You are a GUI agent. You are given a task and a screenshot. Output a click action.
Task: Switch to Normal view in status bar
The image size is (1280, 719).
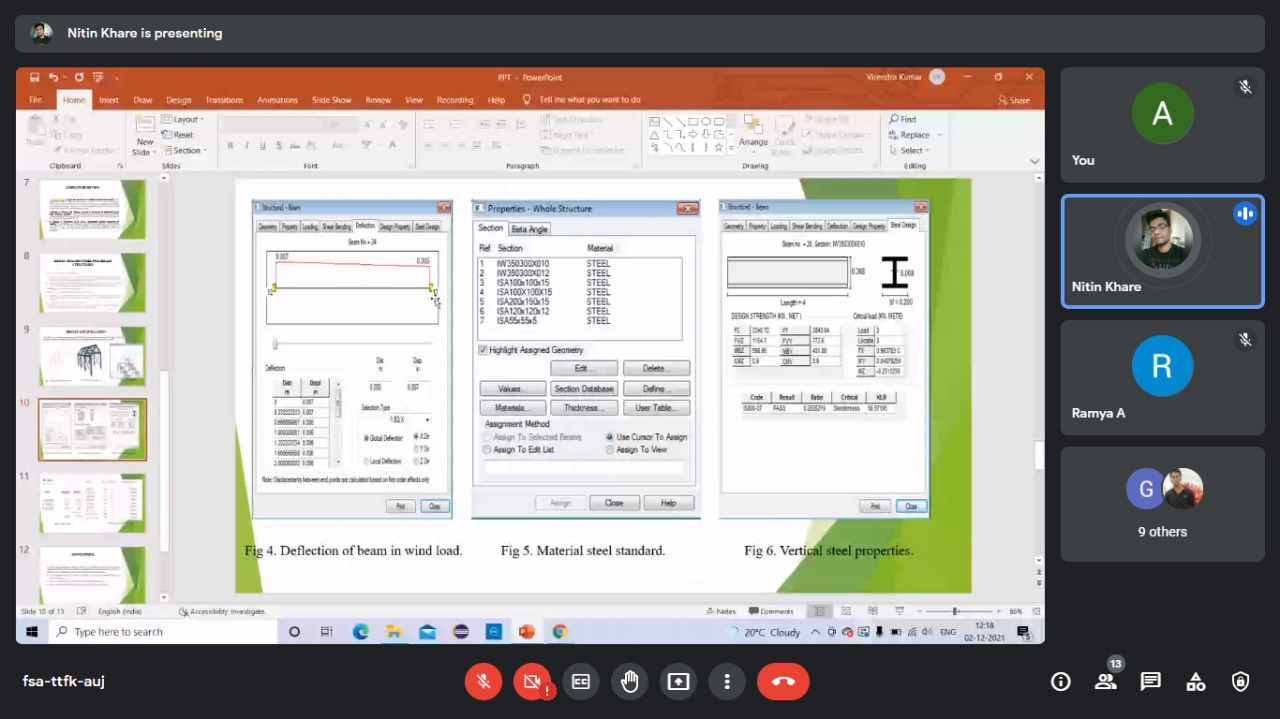[x=820, y=611]
